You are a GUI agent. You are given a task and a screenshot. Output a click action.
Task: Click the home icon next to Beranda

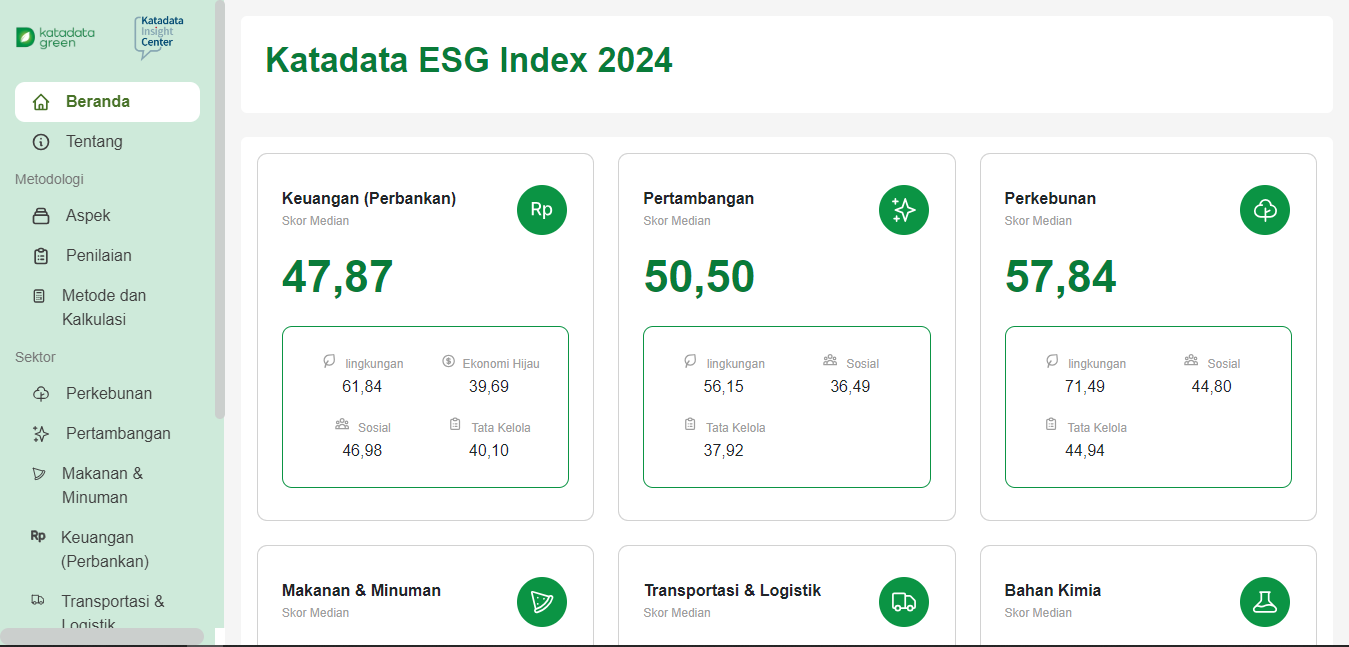click(x=40, y=101)
